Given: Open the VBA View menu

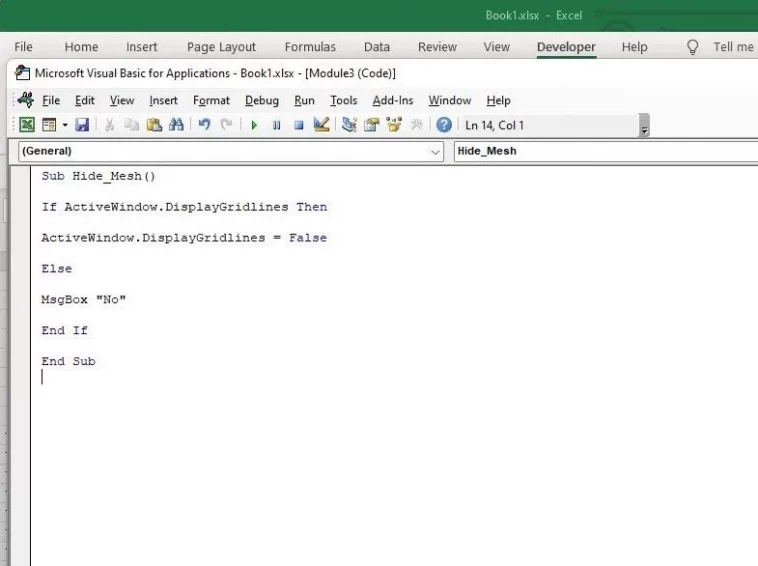Looking at the screenshot, I should pyautogui.click(x=122, y=101).
